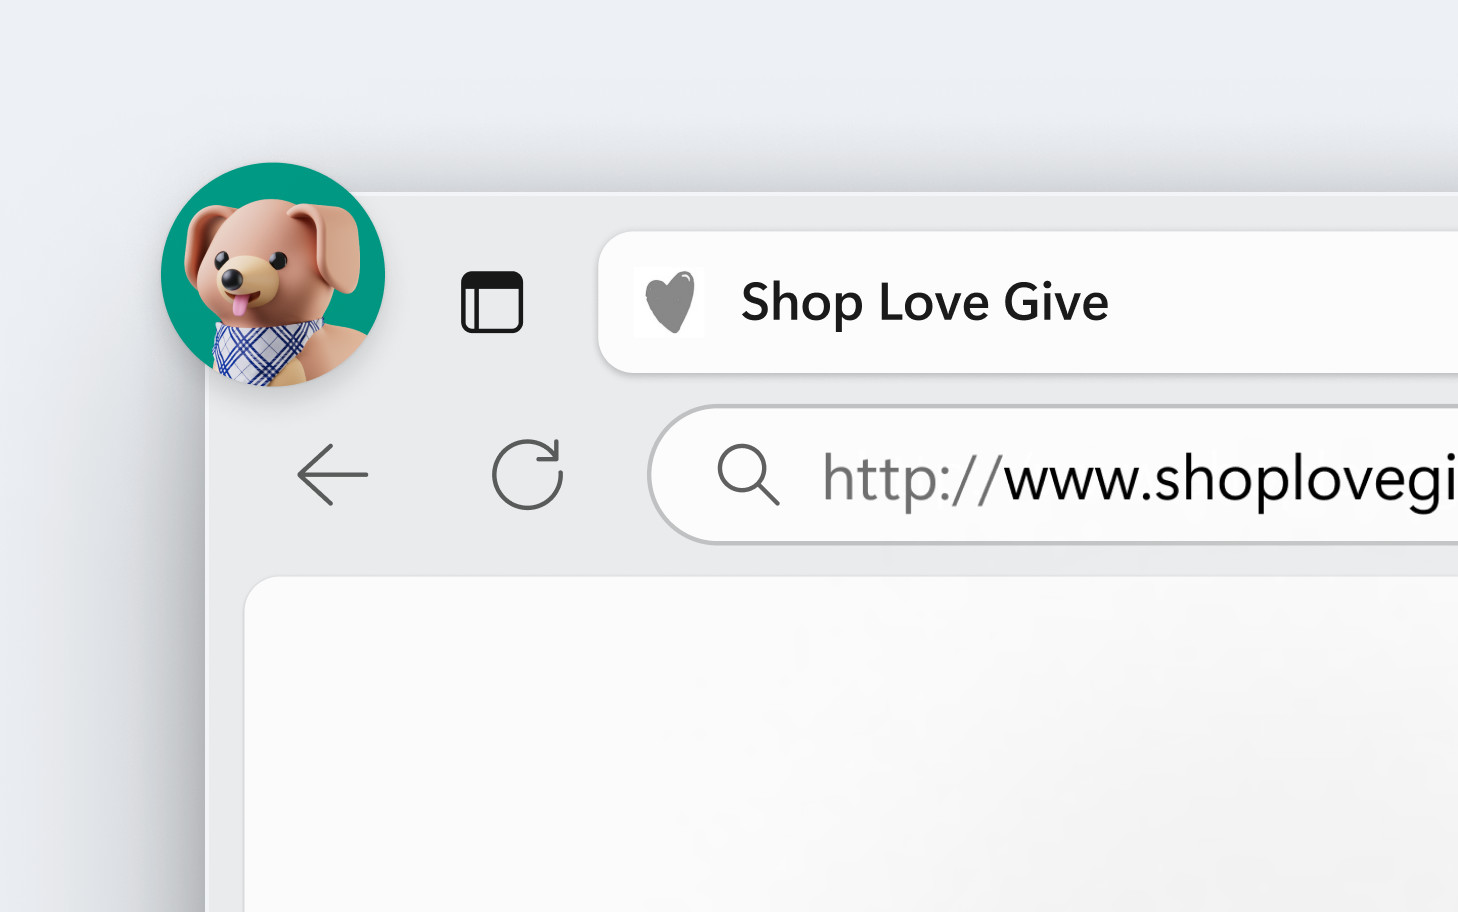Click address bar space left of magnifier
Viewport: 1458px width, 912px height.
click(688, 475)
